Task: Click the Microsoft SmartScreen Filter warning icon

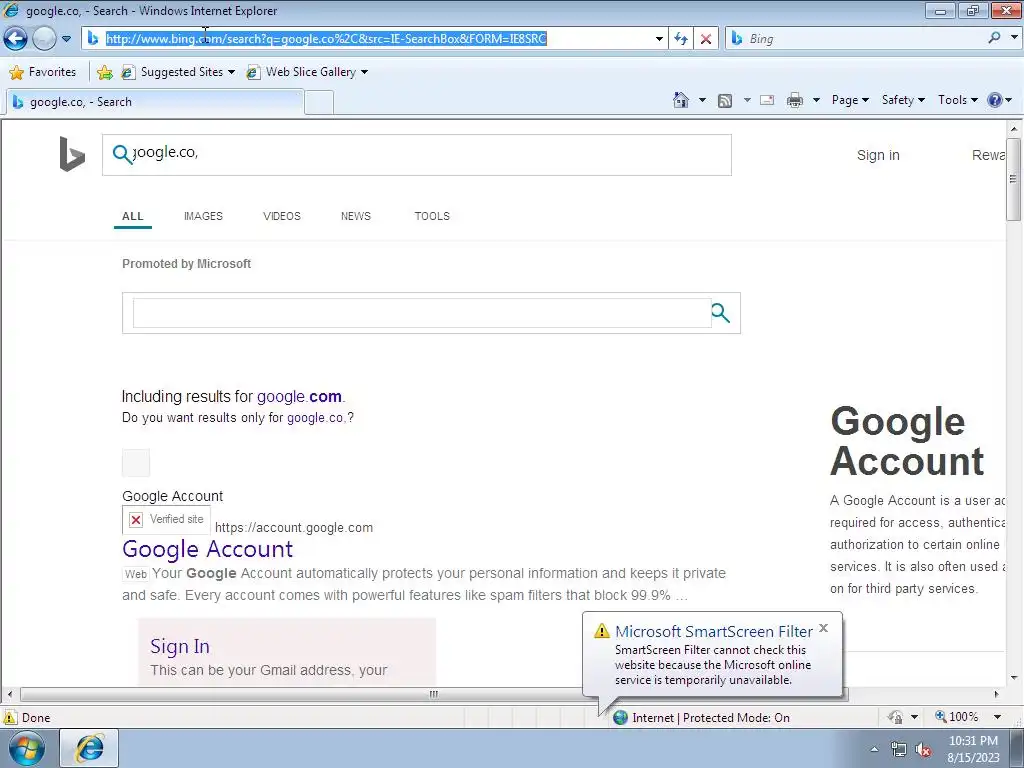Action: tap(601, 631)
